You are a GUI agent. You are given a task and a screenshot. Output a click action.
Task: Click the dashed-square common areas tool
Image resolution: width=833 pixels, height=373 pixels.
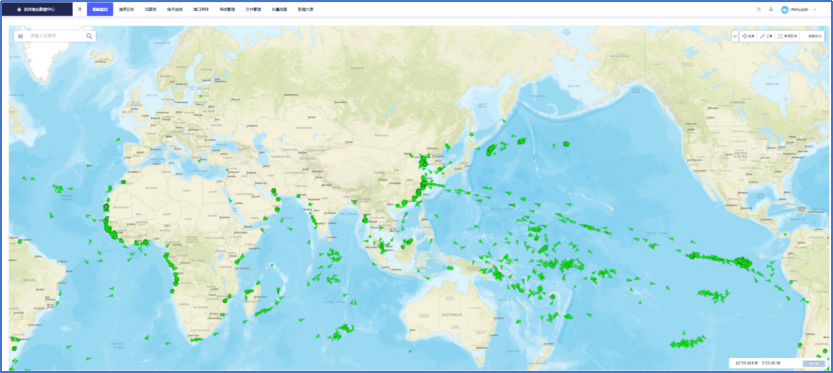point(788,36)
